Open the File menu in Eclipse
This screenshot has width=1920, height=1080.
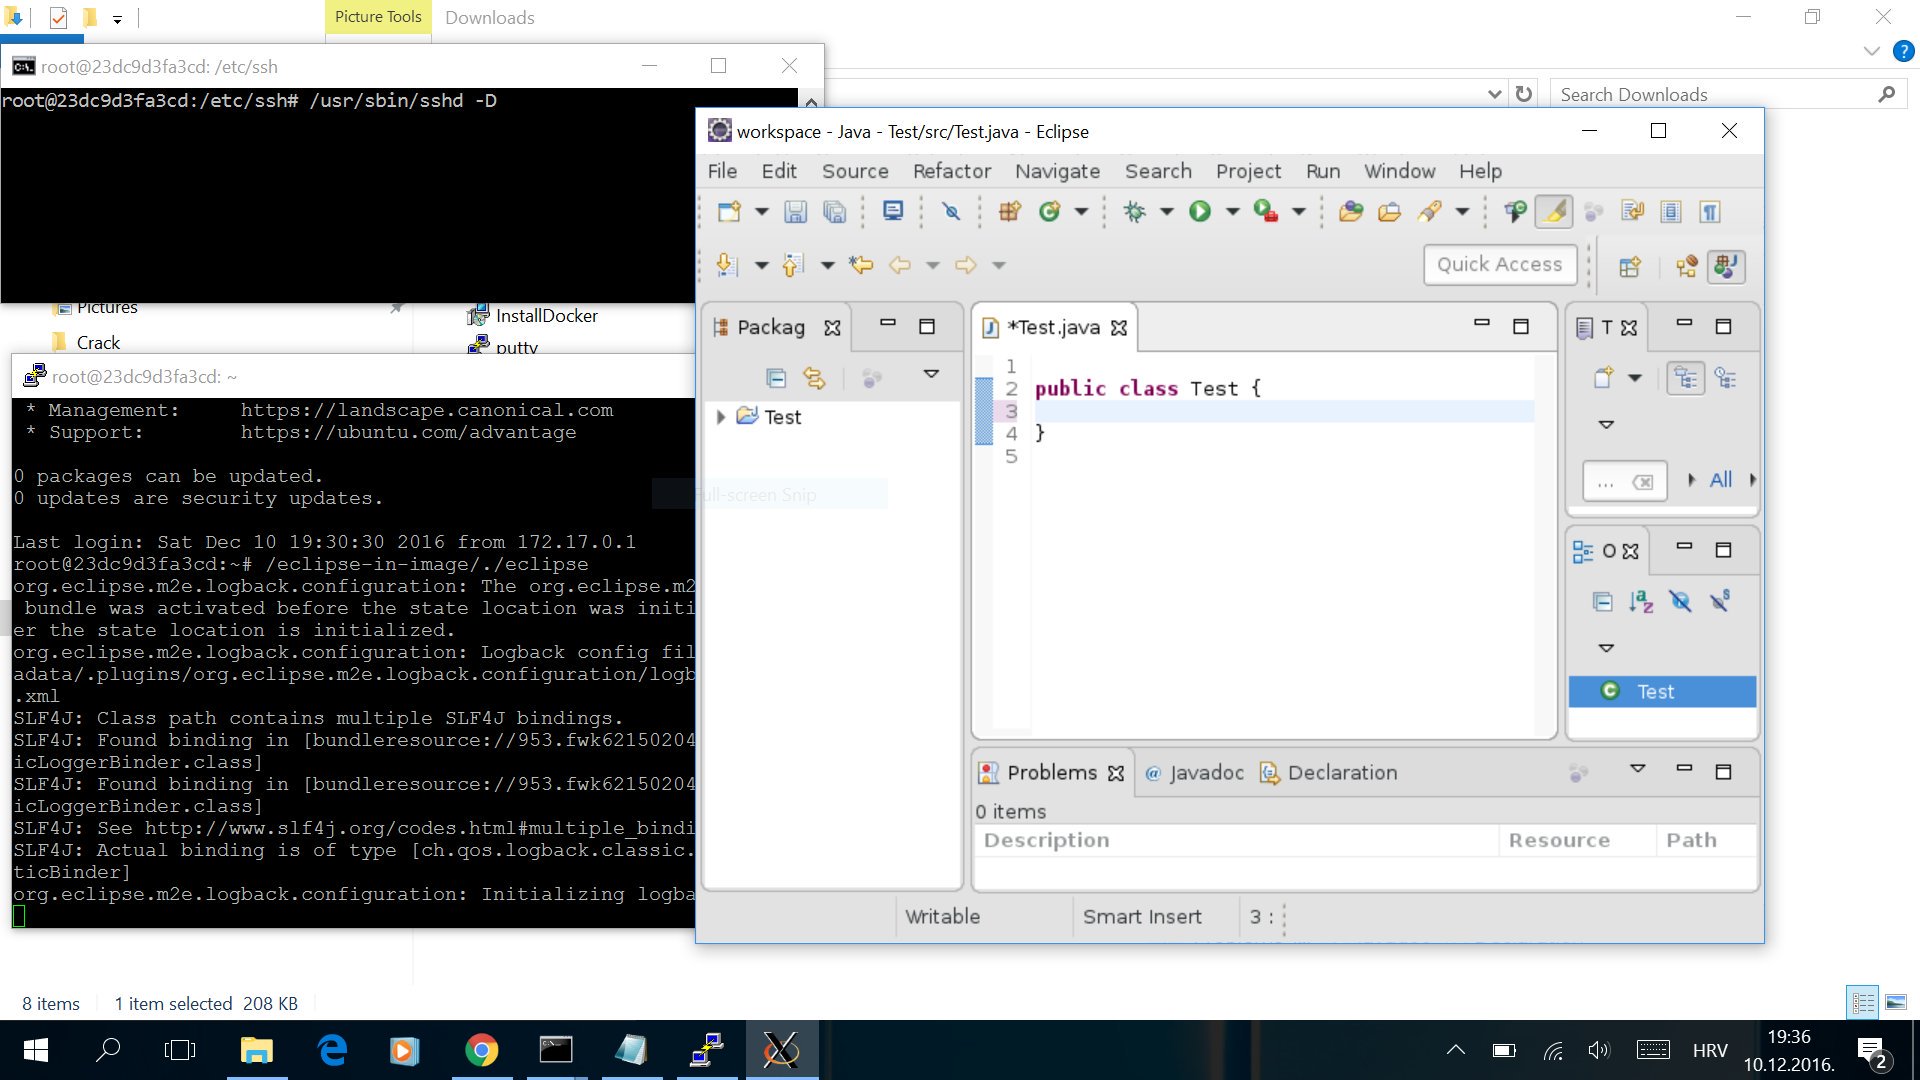722,171
